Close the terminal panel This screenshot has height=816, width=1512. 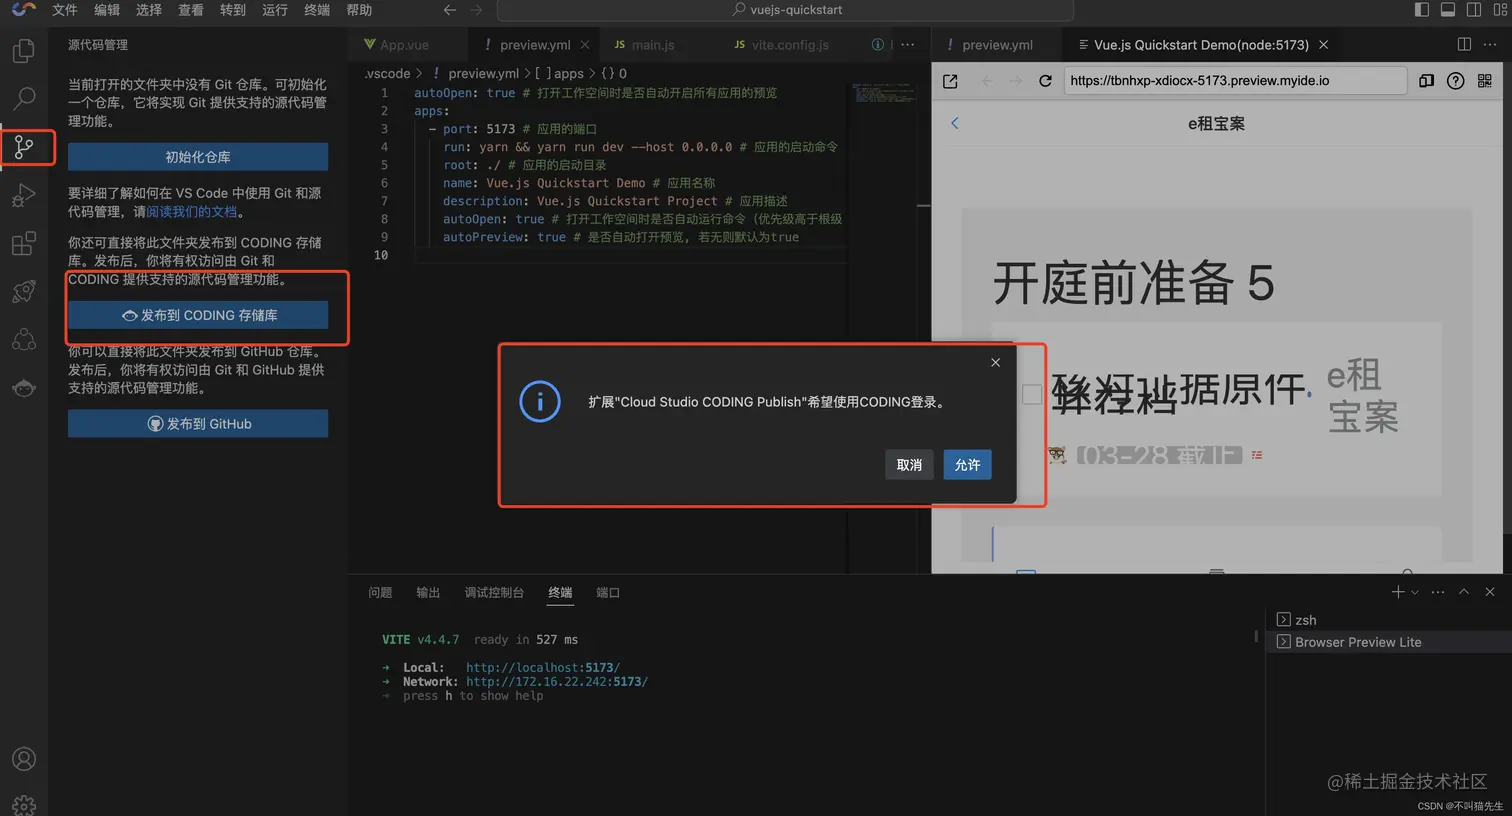tap(1490, 592)
